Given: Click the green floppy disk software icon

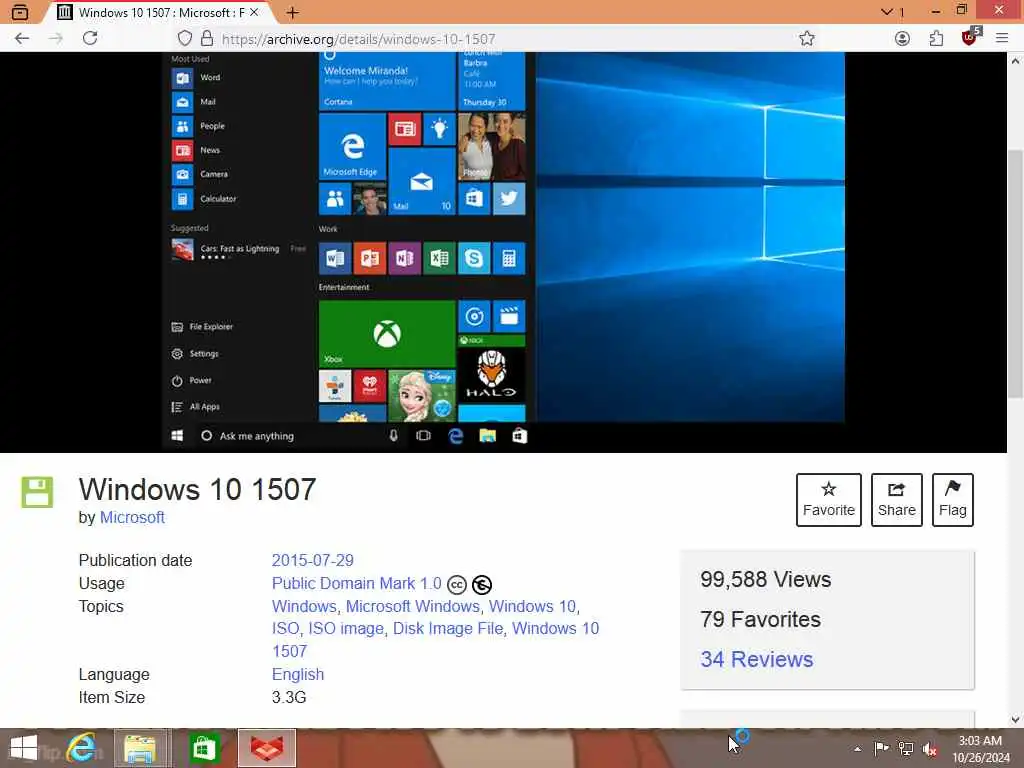Looking at the screenshot, I should tap(37, 492).
